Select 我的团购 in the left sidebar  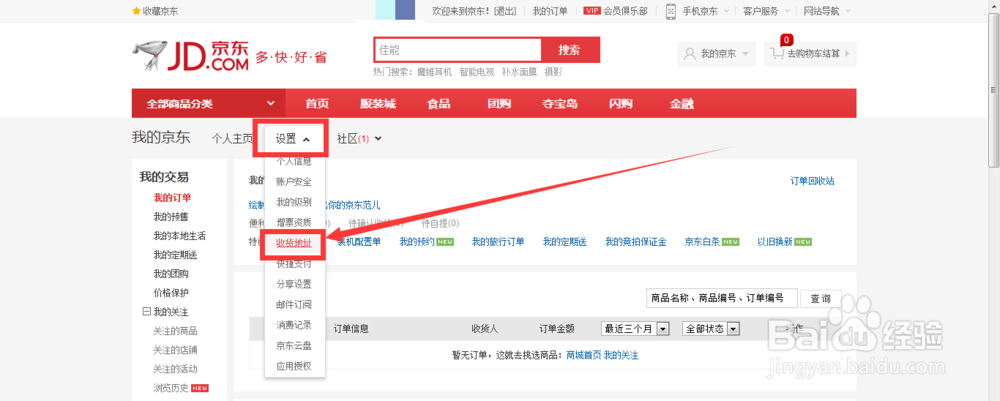(x=171, y=274)
